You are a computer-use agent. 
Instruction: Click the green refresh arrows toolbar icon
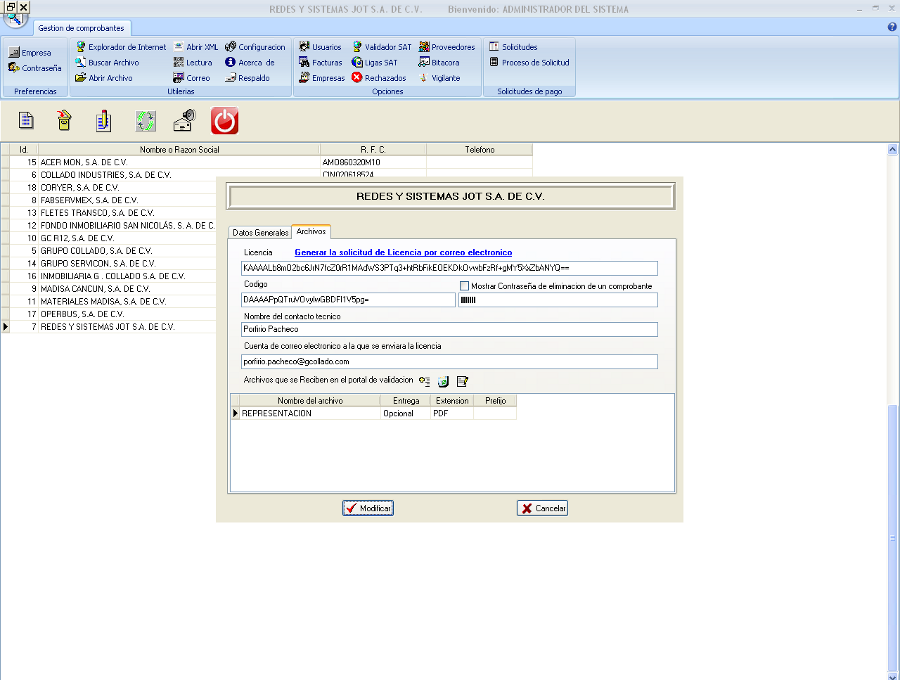point(146,121)
